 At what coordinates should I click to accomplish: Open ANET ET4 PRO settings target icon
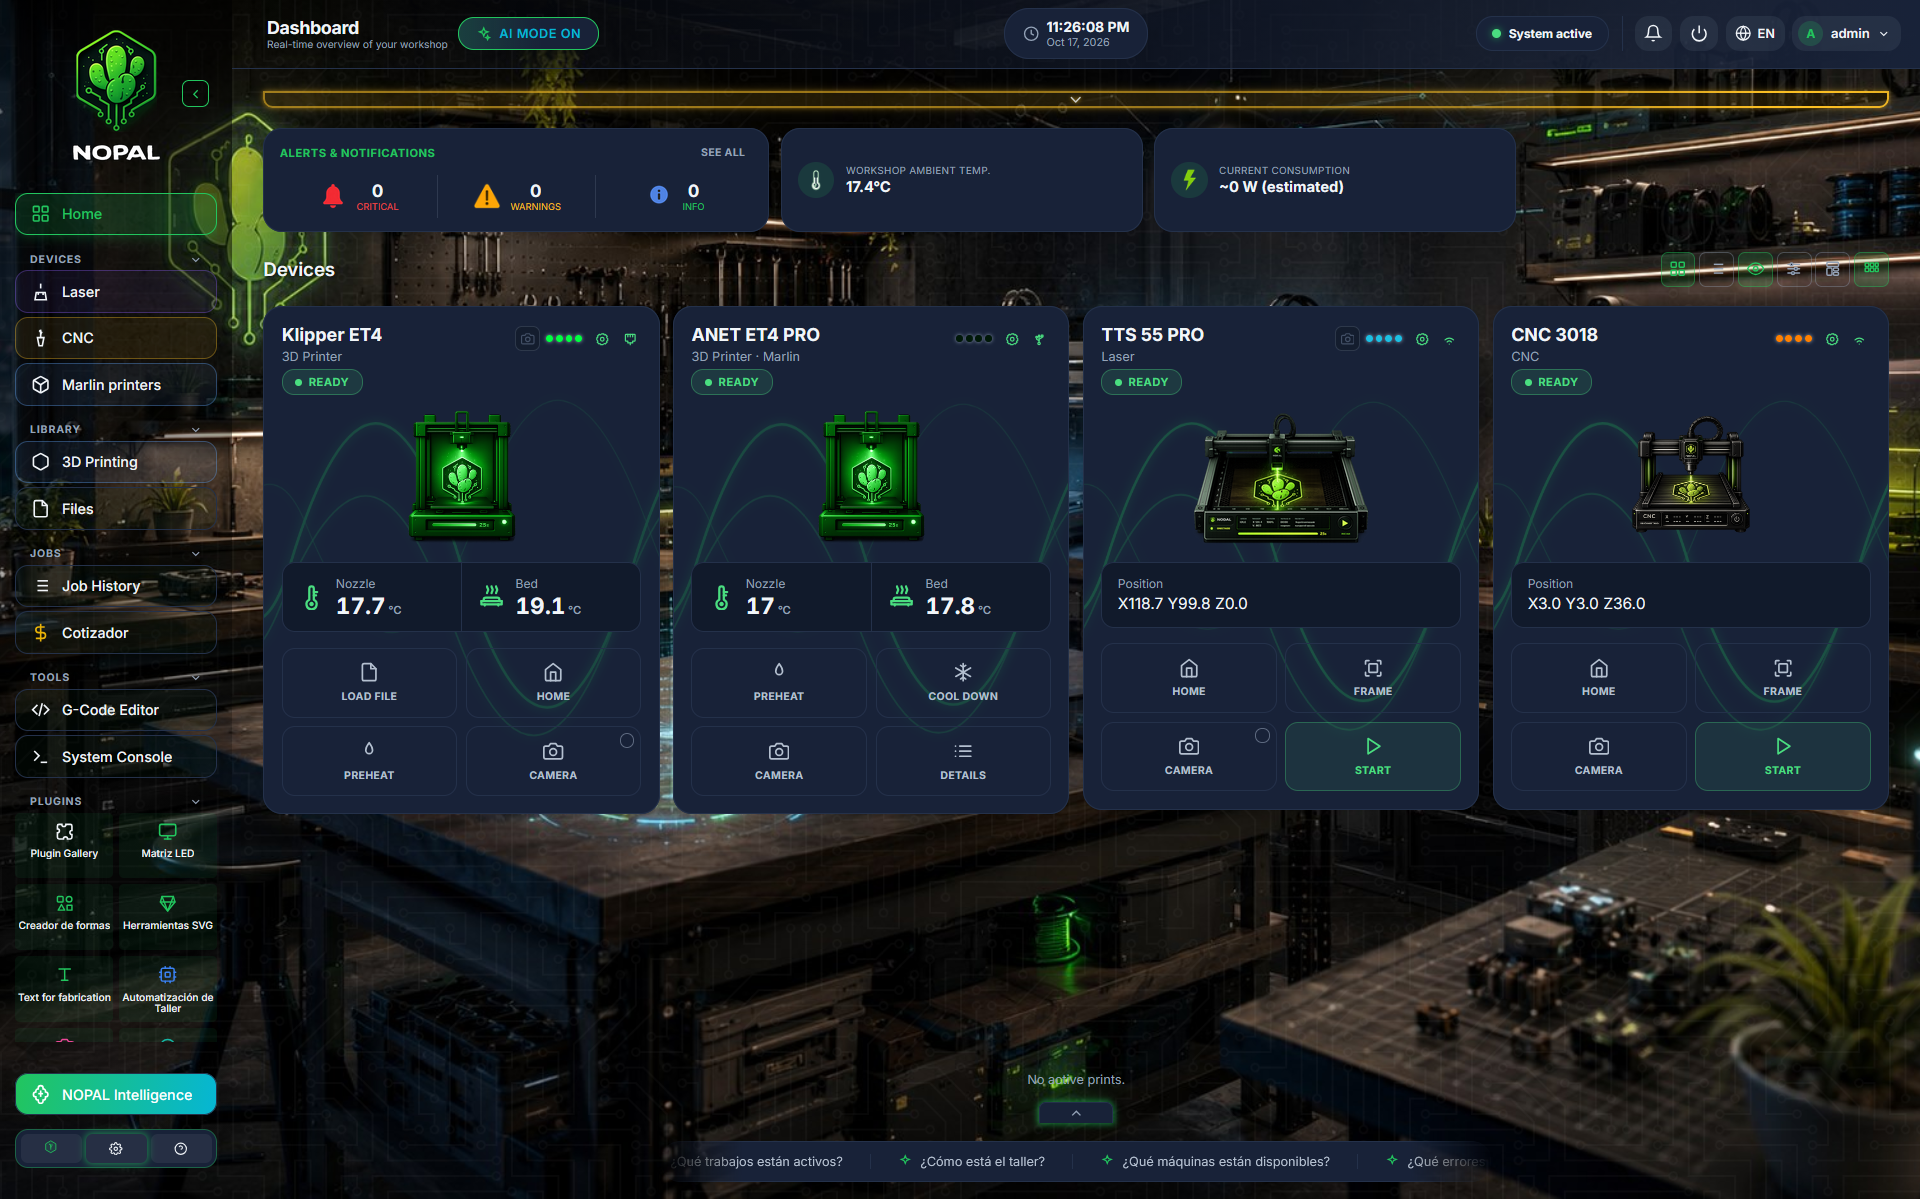click(x=1012, y=339)
